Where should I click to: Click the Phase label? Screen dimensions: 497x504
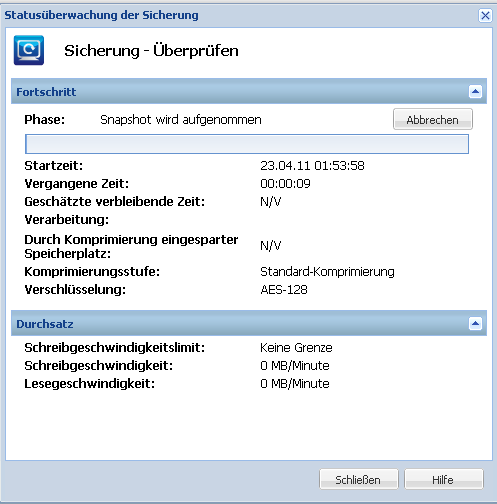pyautogui.click(x=45, y=120)
